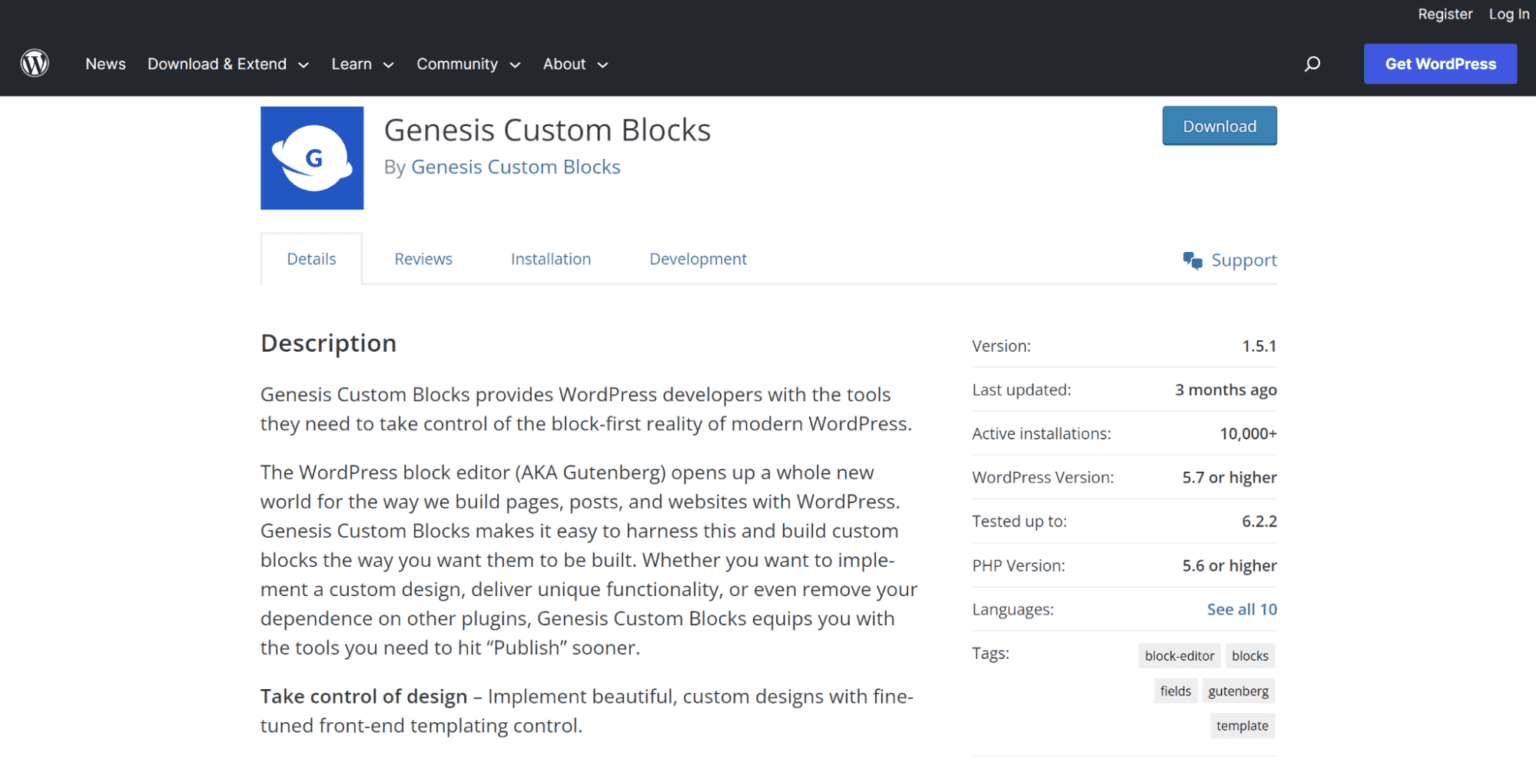Click the Download button for the plugin
Image resolution: width=1536 pixels, height=759 pixels.
click(1219, 125)
